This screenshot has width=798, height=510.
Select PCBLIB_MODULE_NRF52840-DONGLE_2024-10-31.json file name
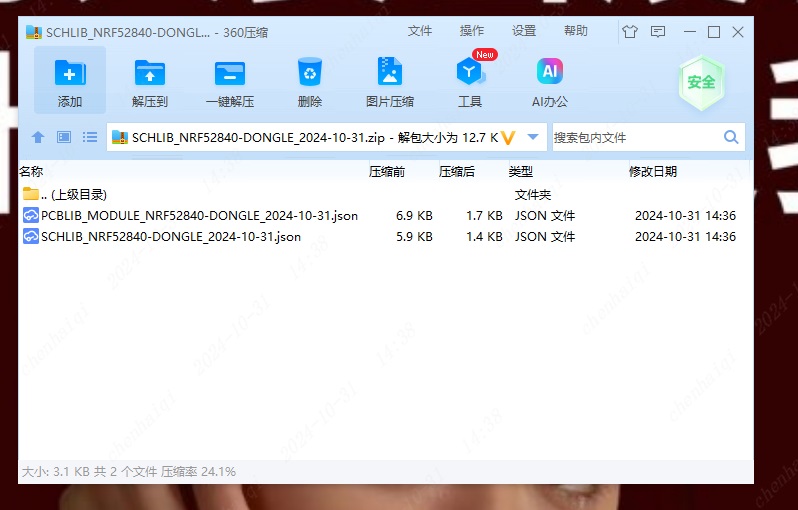click(x=200, y=216)
